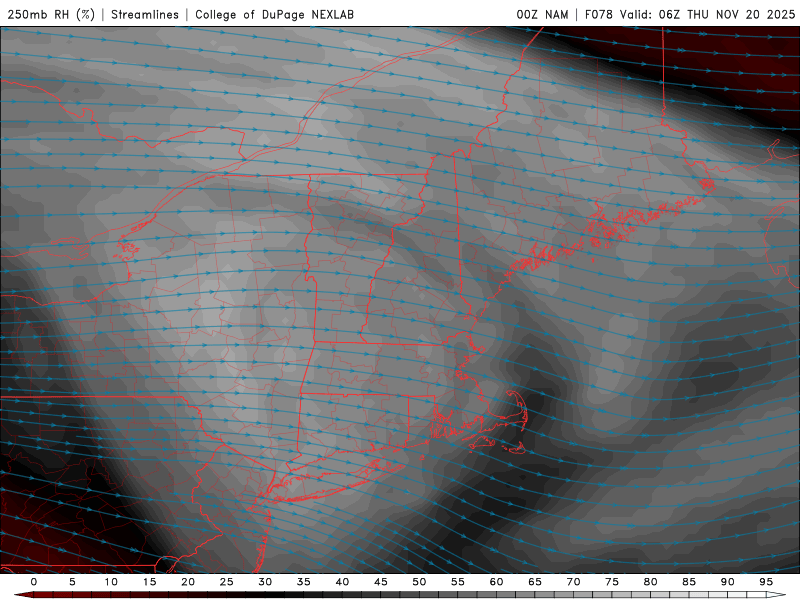This screenshot has height=600, width=800.
Task: Click the 10 label on the legend
Action: coord(111,582)
